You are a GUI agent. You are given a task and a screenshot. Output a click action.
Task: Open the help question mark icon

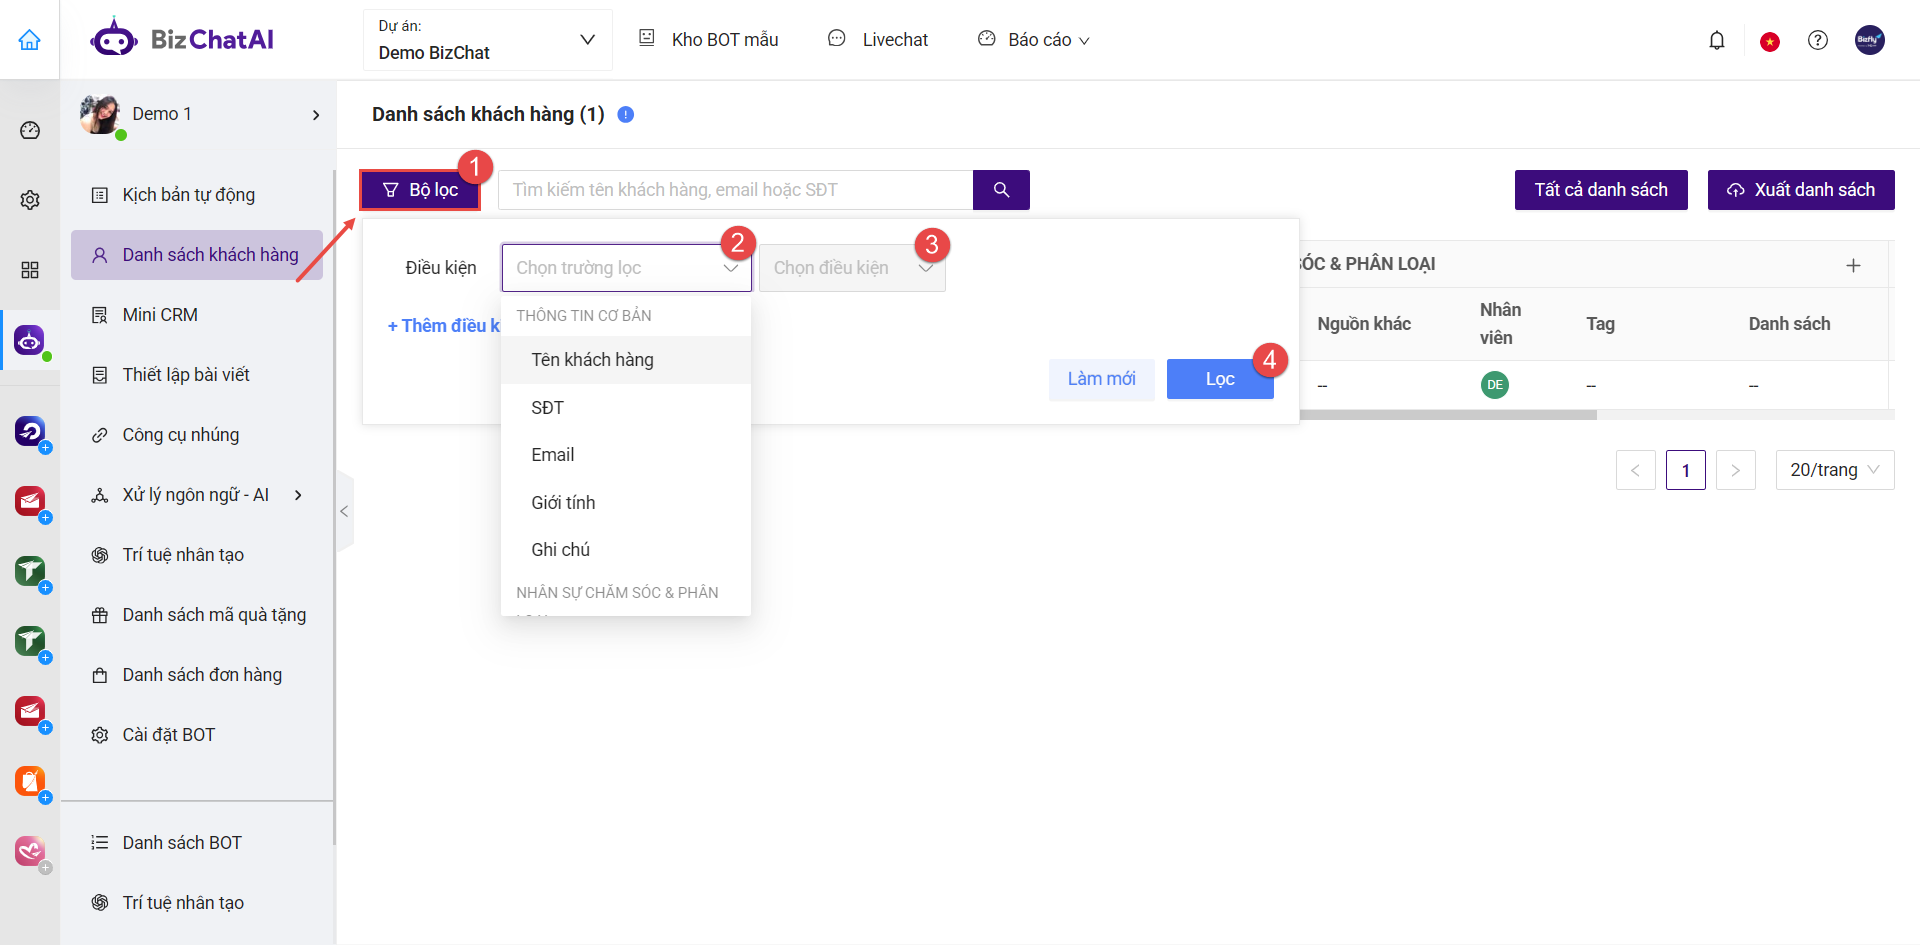[x=1817, y=41]
